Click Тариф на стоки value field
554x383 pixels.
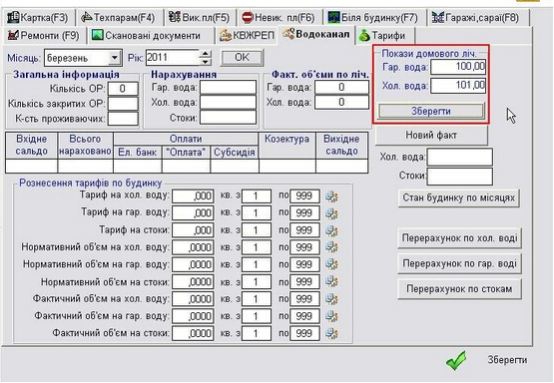pos(193,230)
